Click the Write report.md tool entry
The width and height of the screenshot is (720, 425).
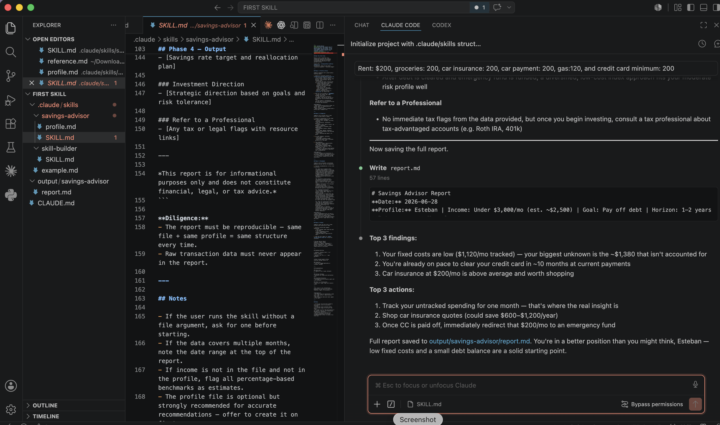[394, 168]
